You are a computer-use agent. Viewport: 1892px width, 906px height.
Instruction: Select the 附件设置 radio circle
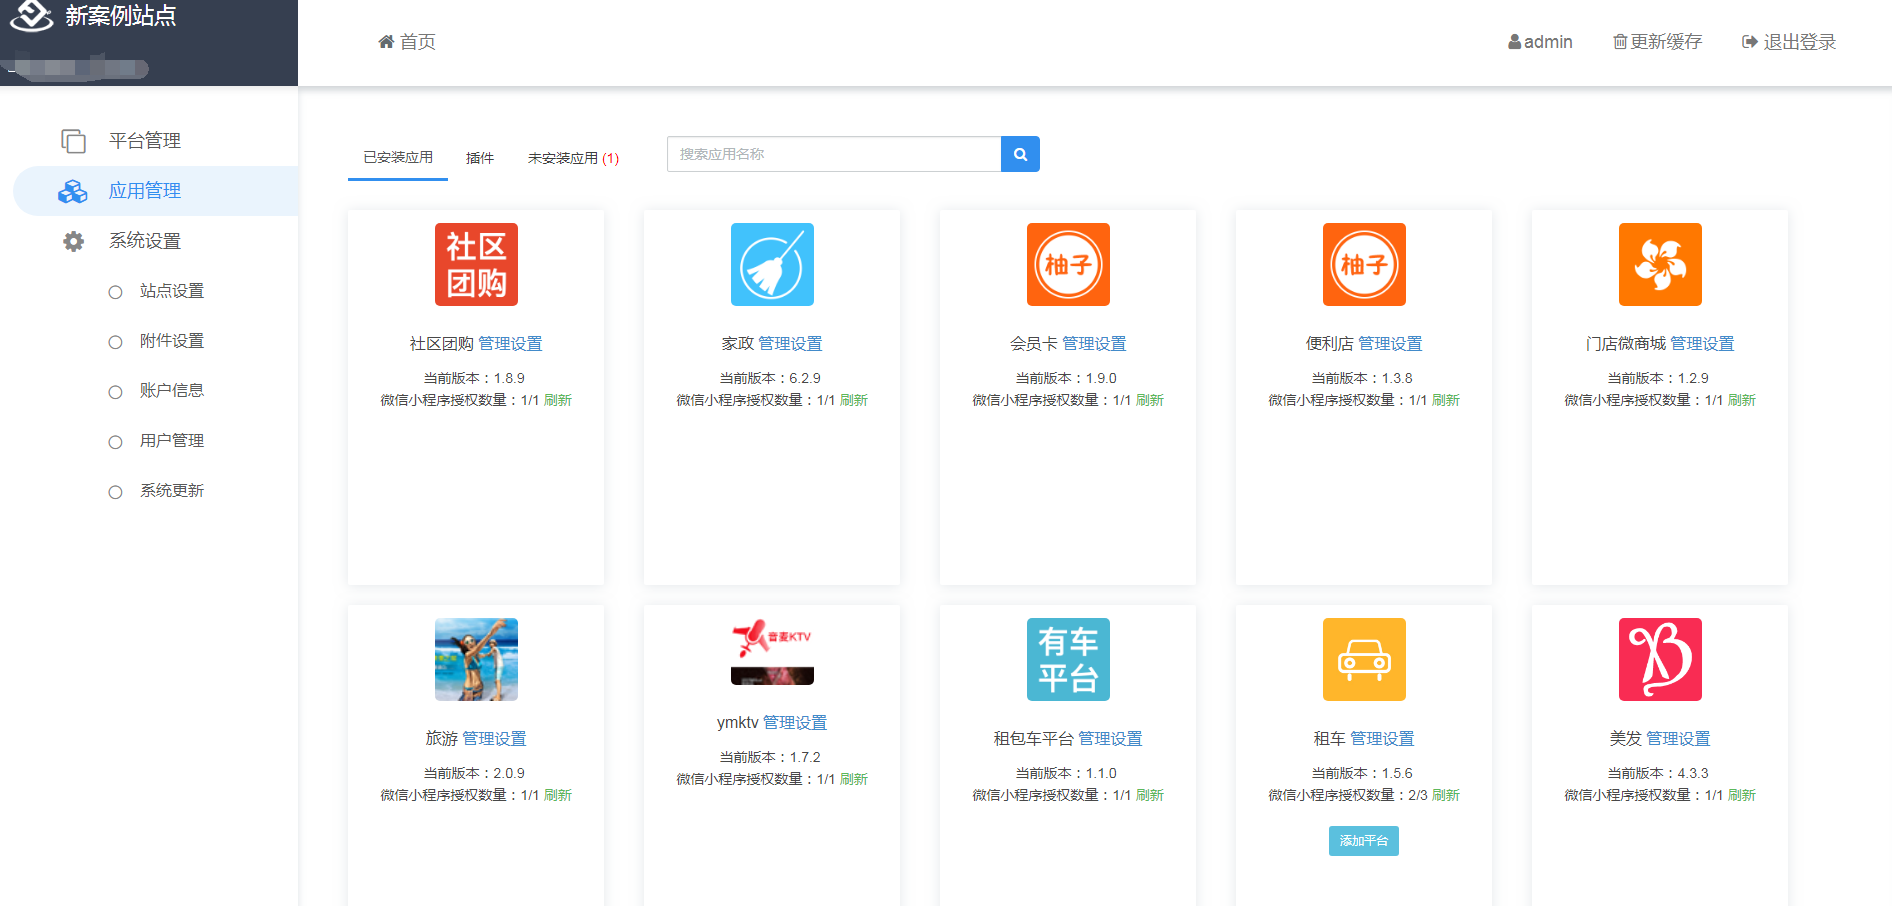pos(116,342)
